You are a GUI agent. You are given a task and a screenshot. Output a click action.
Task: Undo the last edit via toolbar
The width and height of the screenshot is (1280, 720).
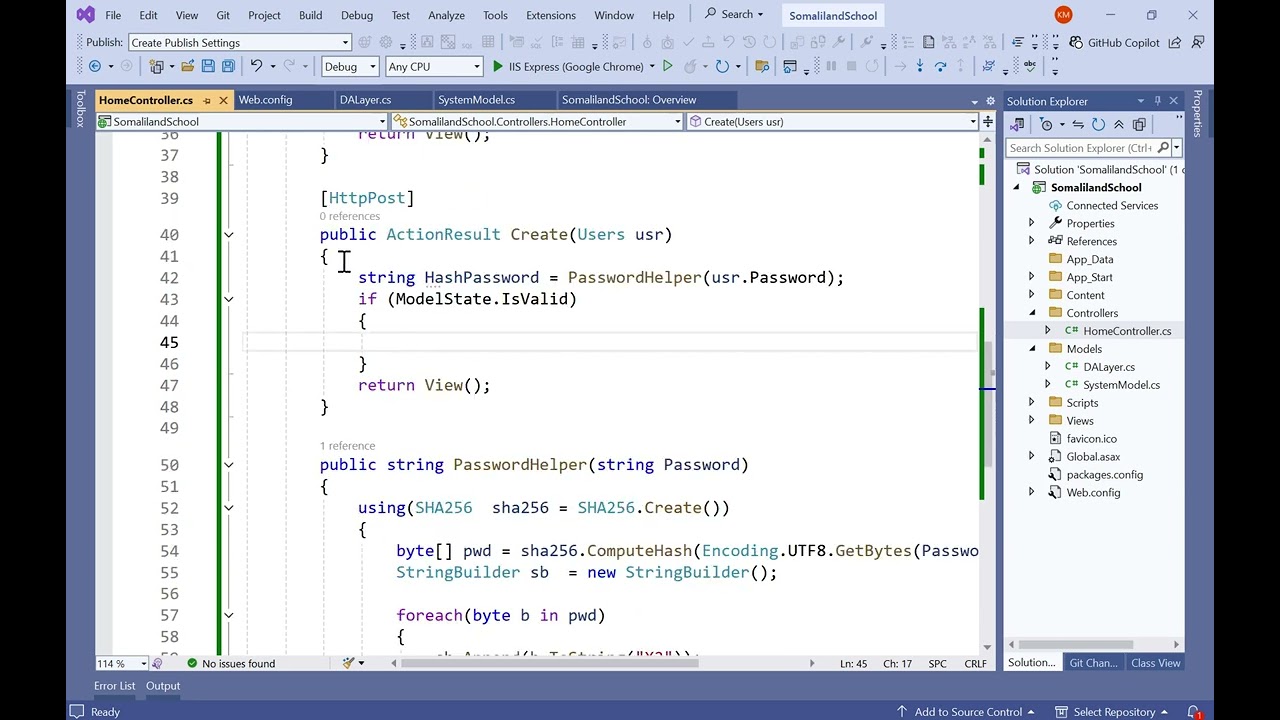256,66
